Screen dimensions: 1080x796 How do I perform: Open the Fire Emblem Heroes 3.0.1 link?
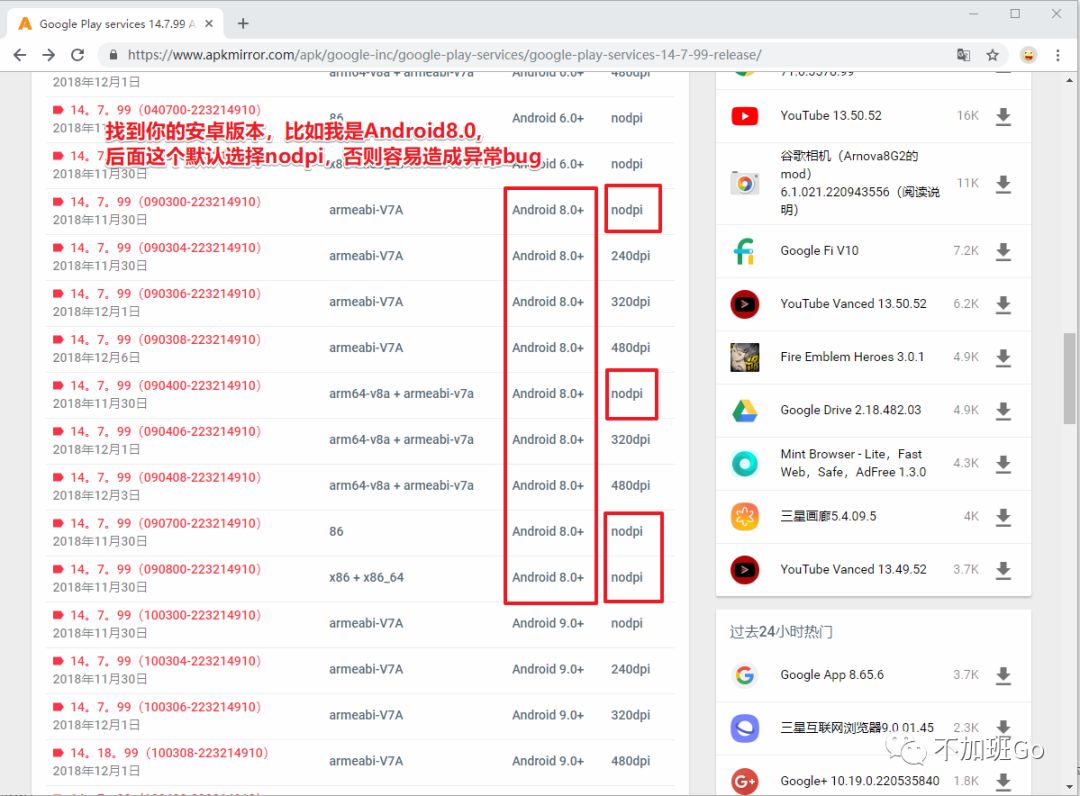coord(852,357)
